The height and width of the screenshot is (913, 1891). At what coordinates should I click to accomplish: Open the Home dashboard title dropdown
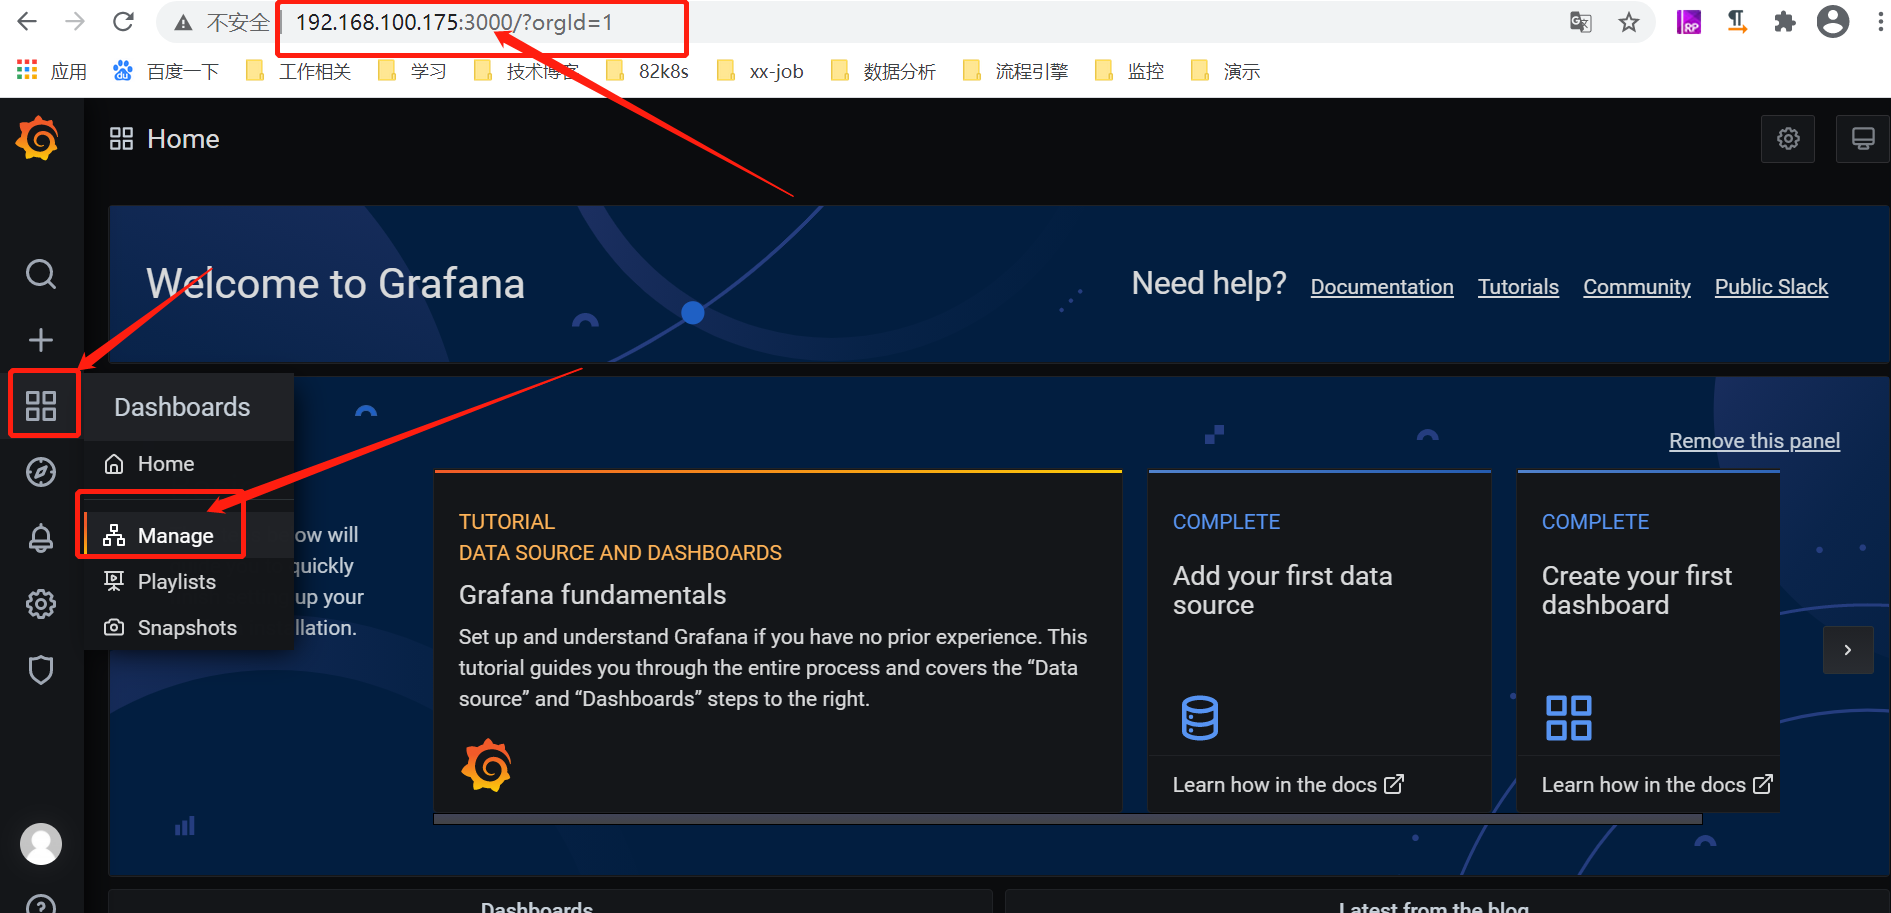(183, 139)
